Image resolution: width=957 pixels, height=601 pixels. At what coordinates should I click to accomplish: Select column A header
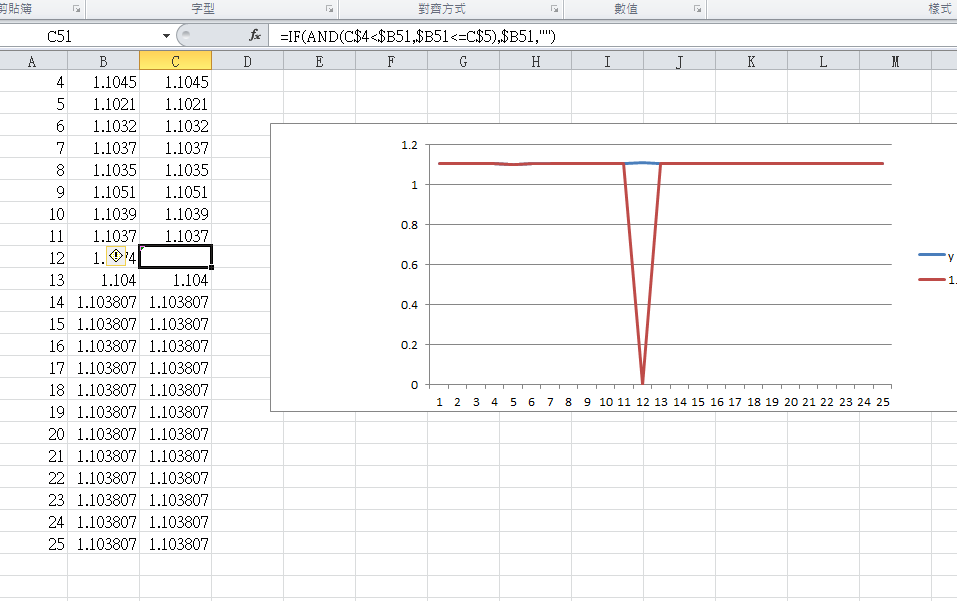click(x=34, y=62)
